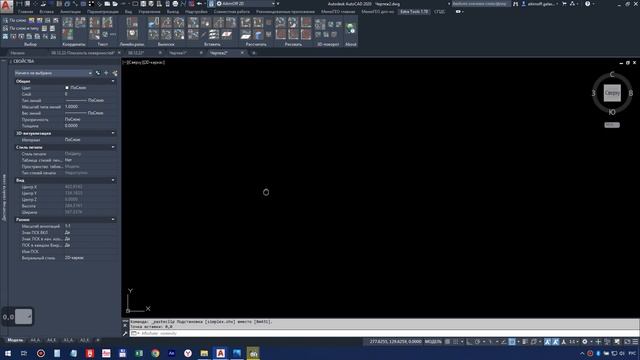The image size is (640, 360).
Task: Click the ViewCube north С compass label
Action: pos(612,74)
